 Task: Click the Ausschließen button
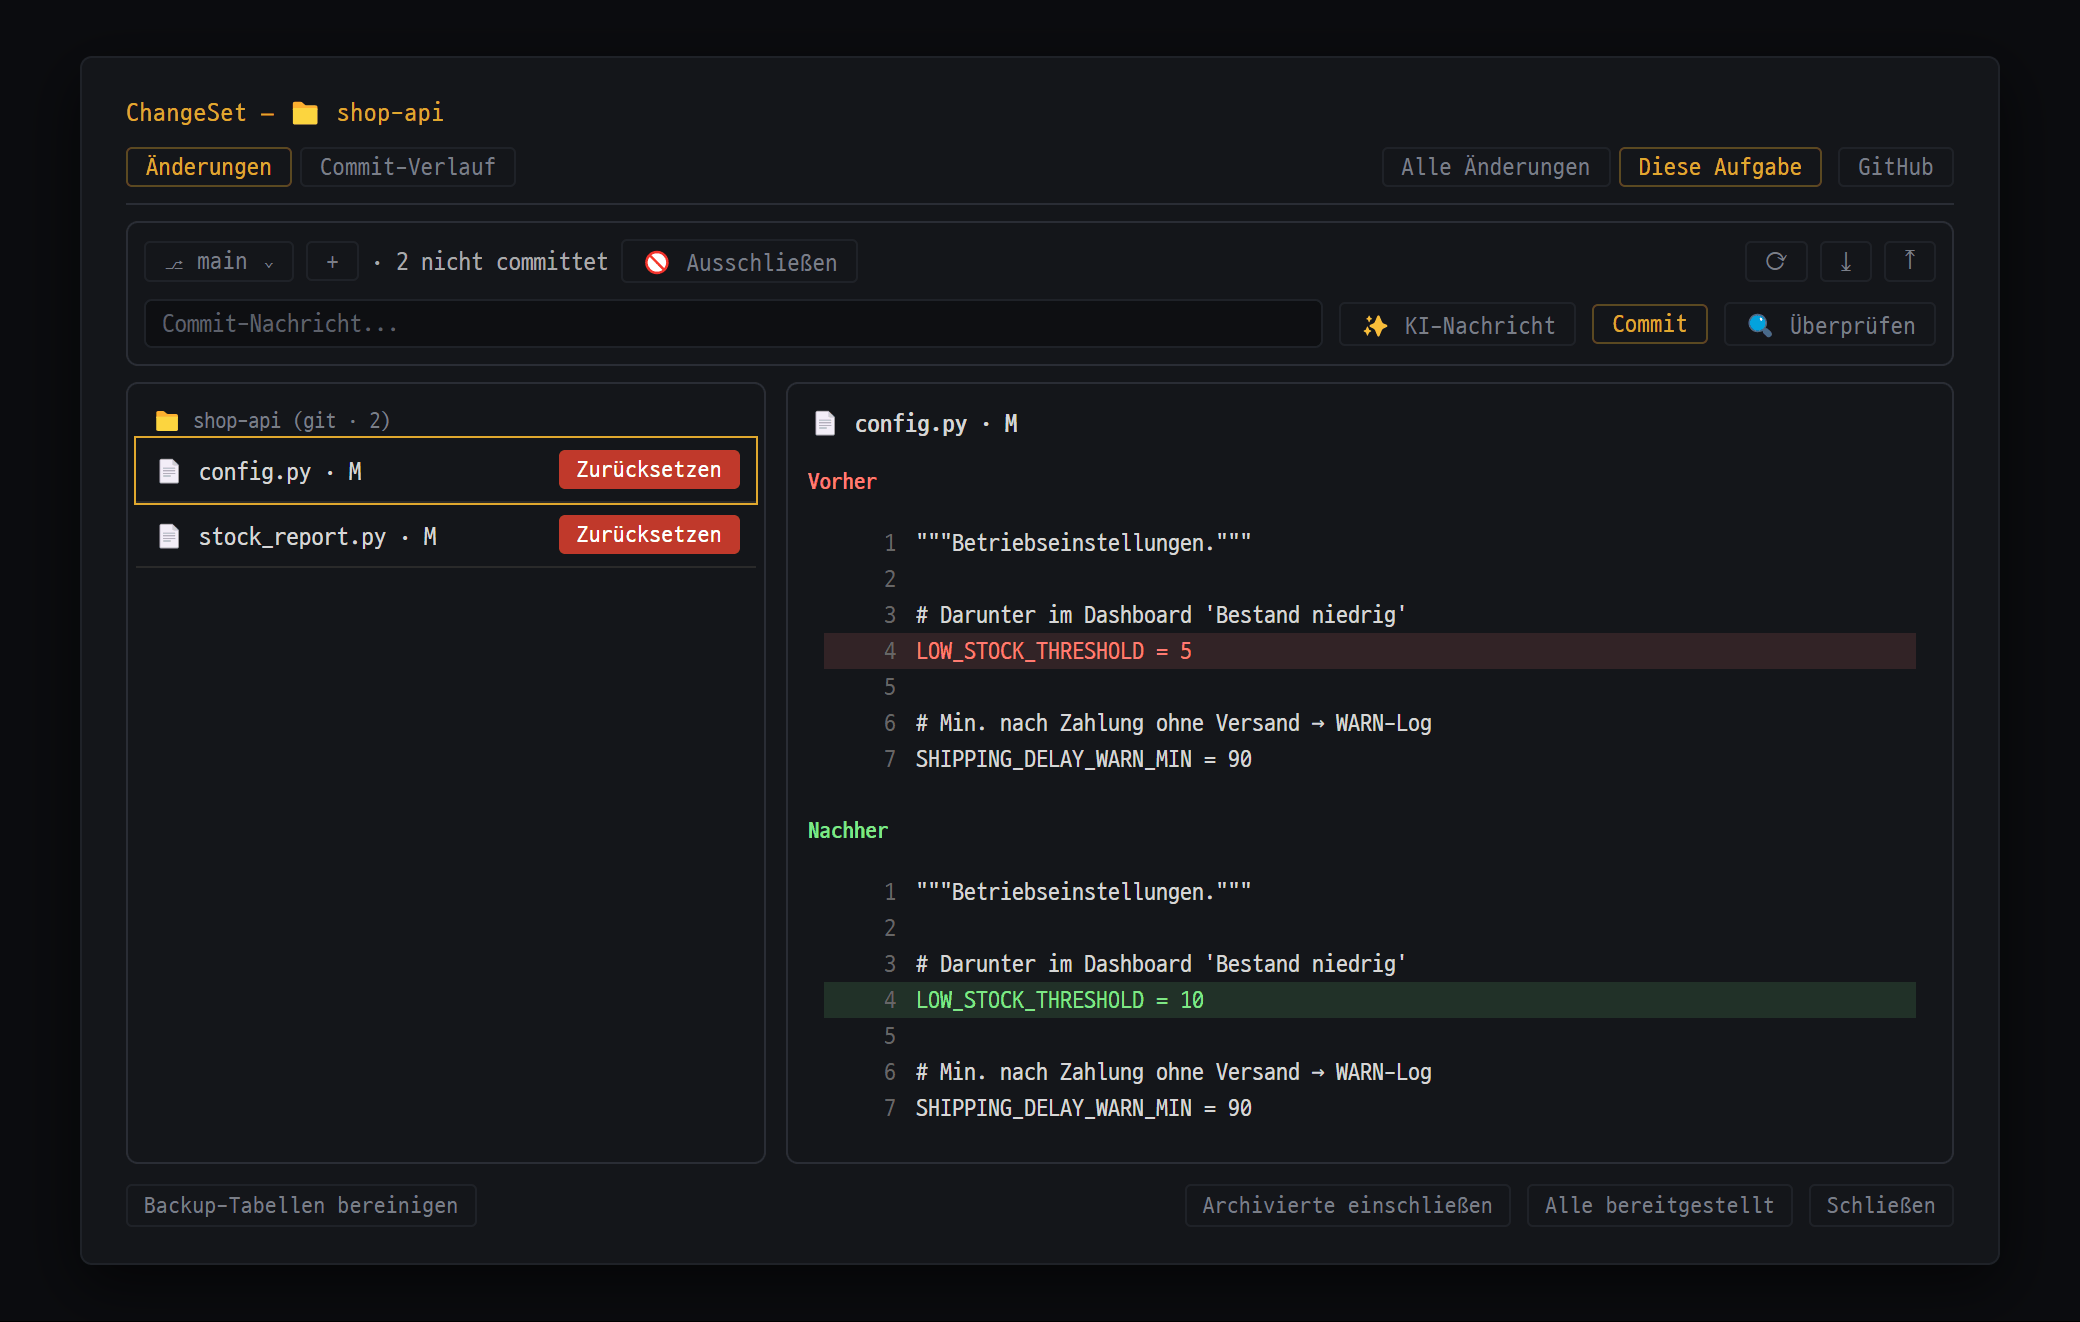(x=739, y=262)
